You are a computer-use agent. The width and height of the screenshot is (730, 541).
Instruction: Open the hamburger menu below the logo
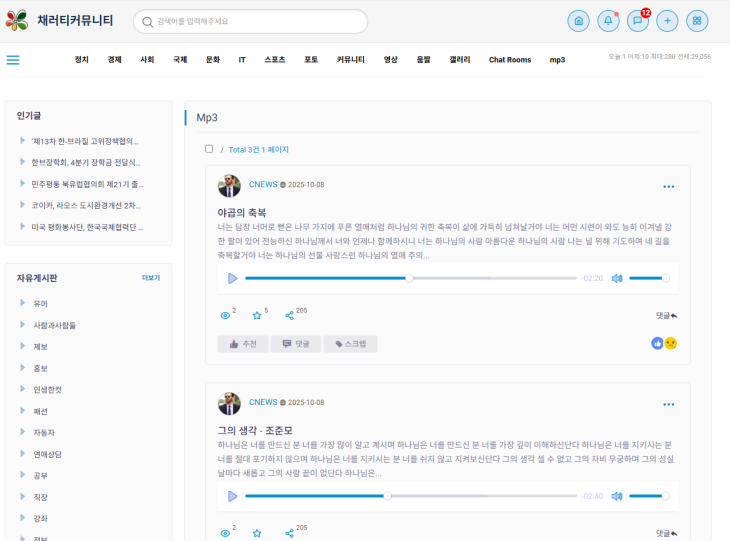13,60
